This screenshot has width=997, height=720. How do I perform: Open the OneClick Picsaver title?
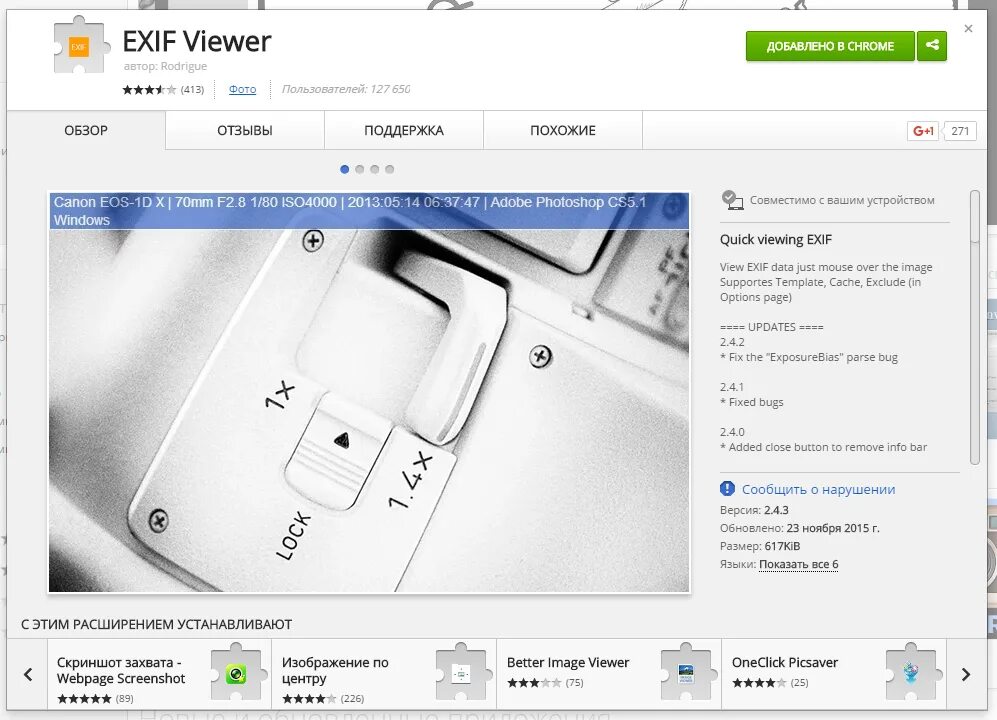coord(785,662)
